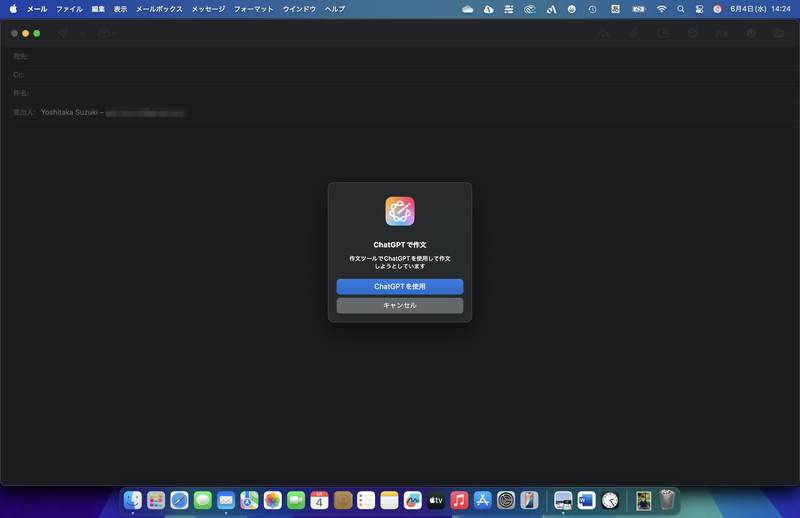
Task: Select the 差出人 sender Yoshitaka Suzuki entry
Action: coord(114,112)
